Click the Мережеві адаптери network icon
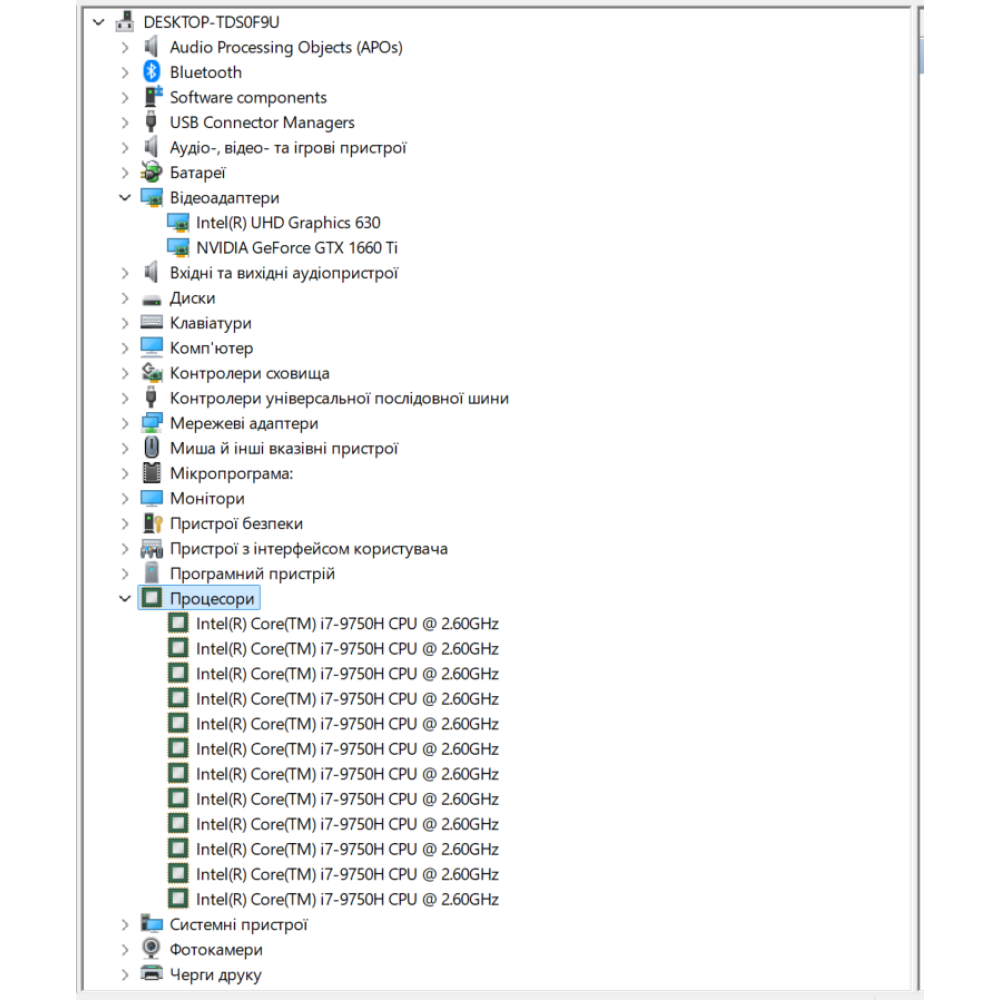This screenshot has height=1000, width=1000. [x=152, y=423]
